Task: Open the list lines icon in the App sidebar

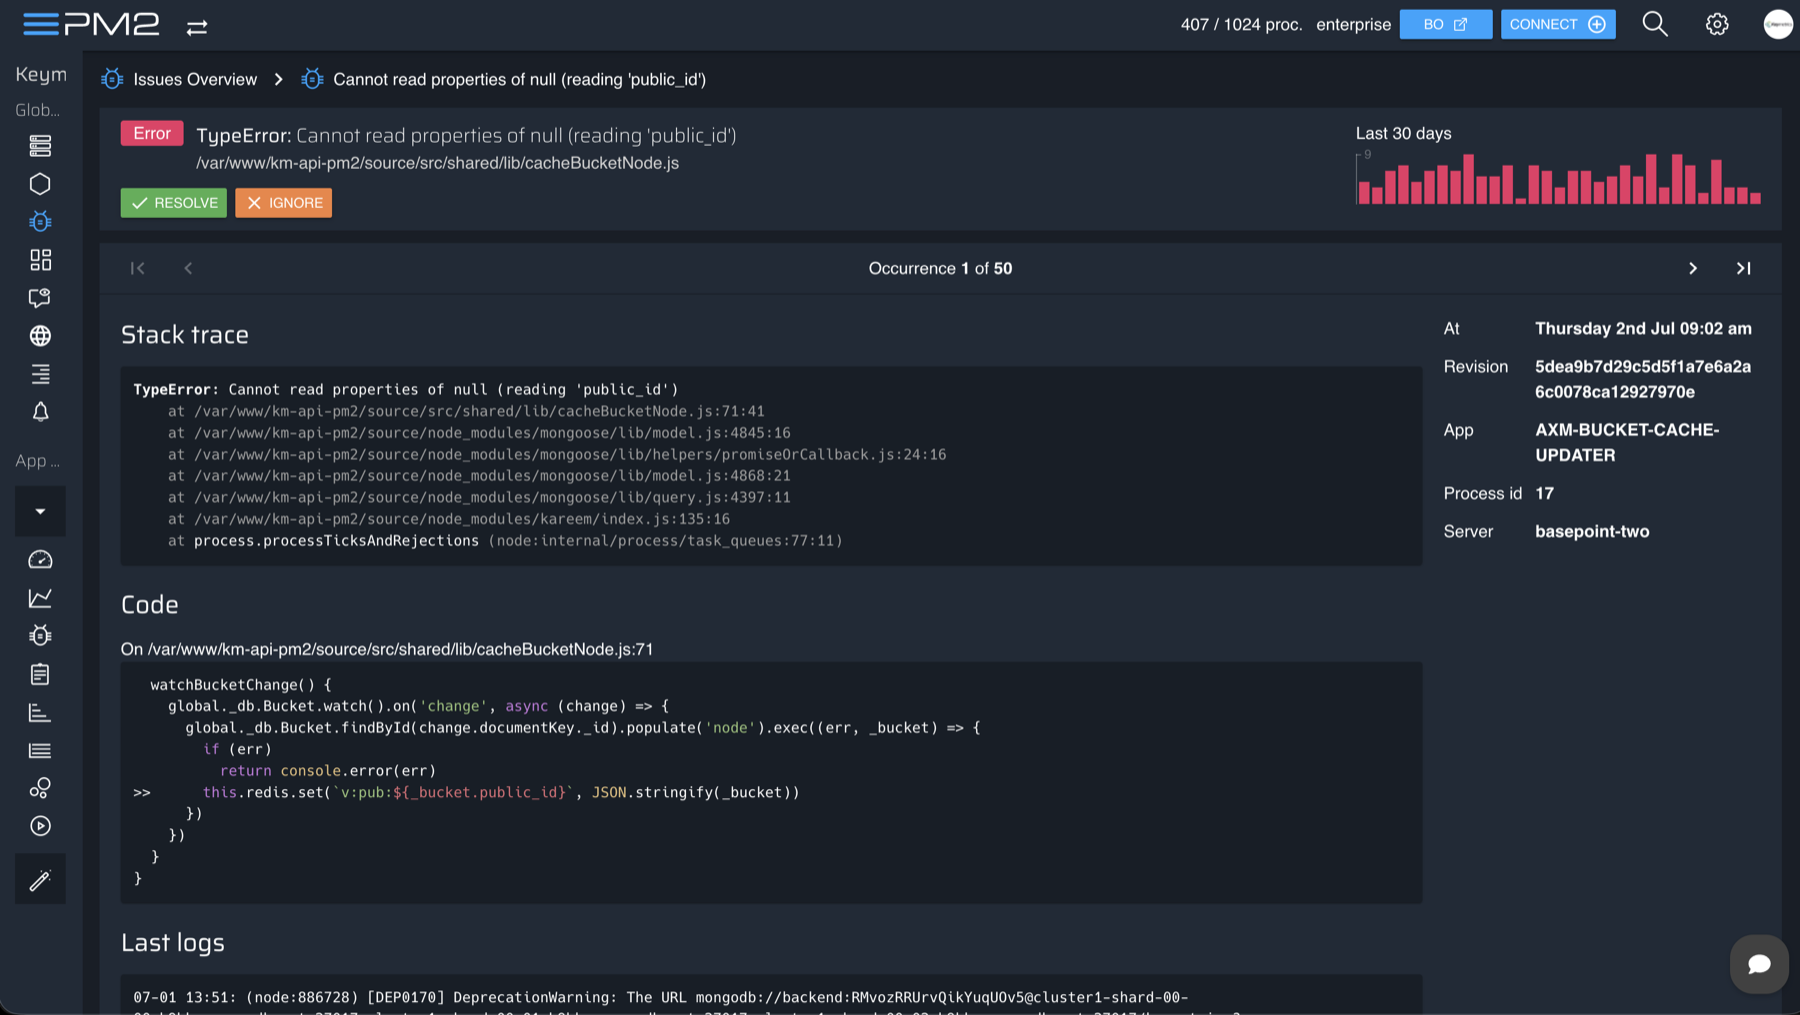Action: [40, 750]
